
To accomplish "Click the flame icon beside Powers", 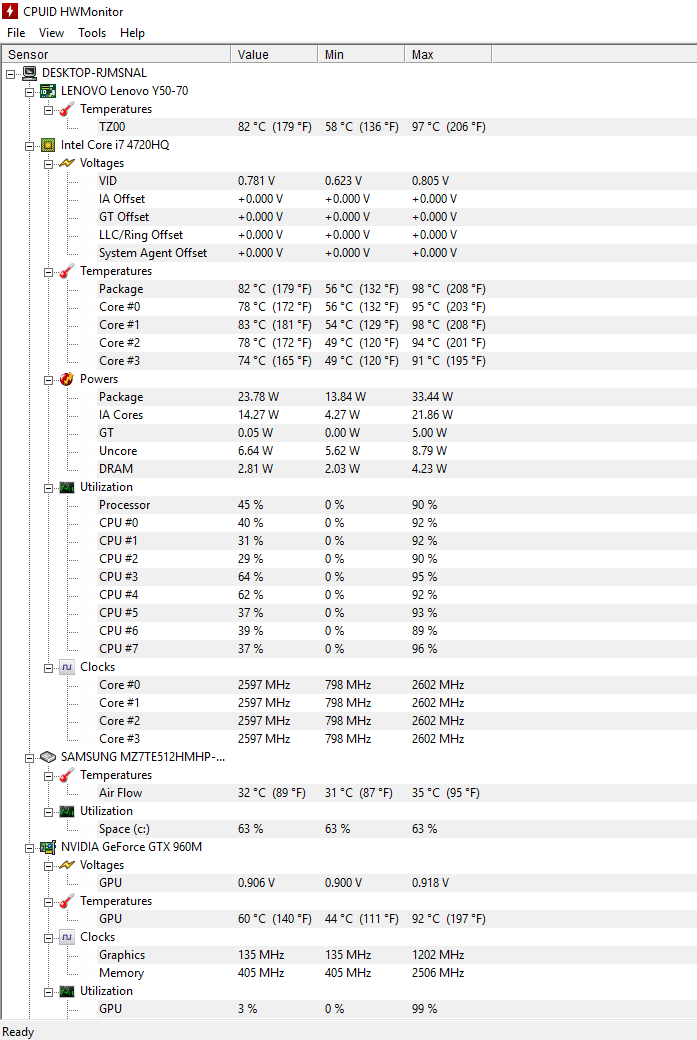I will pos(66,379).
